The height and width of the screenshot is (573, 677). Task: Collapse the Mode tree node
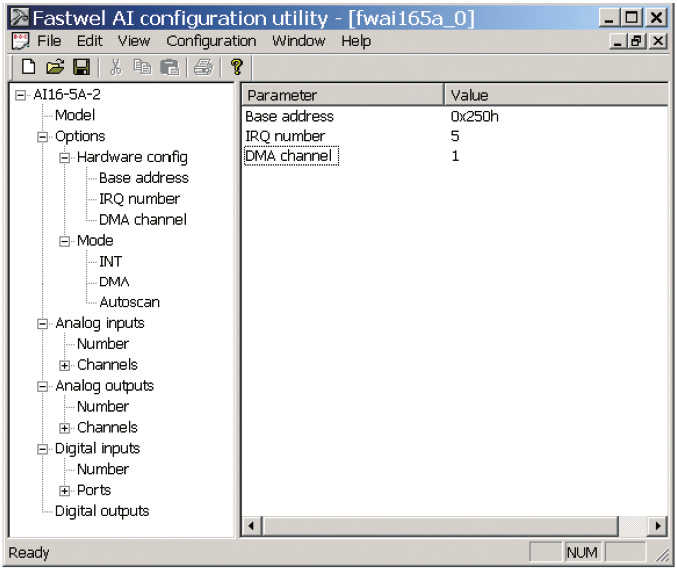(x=64, y=241)
